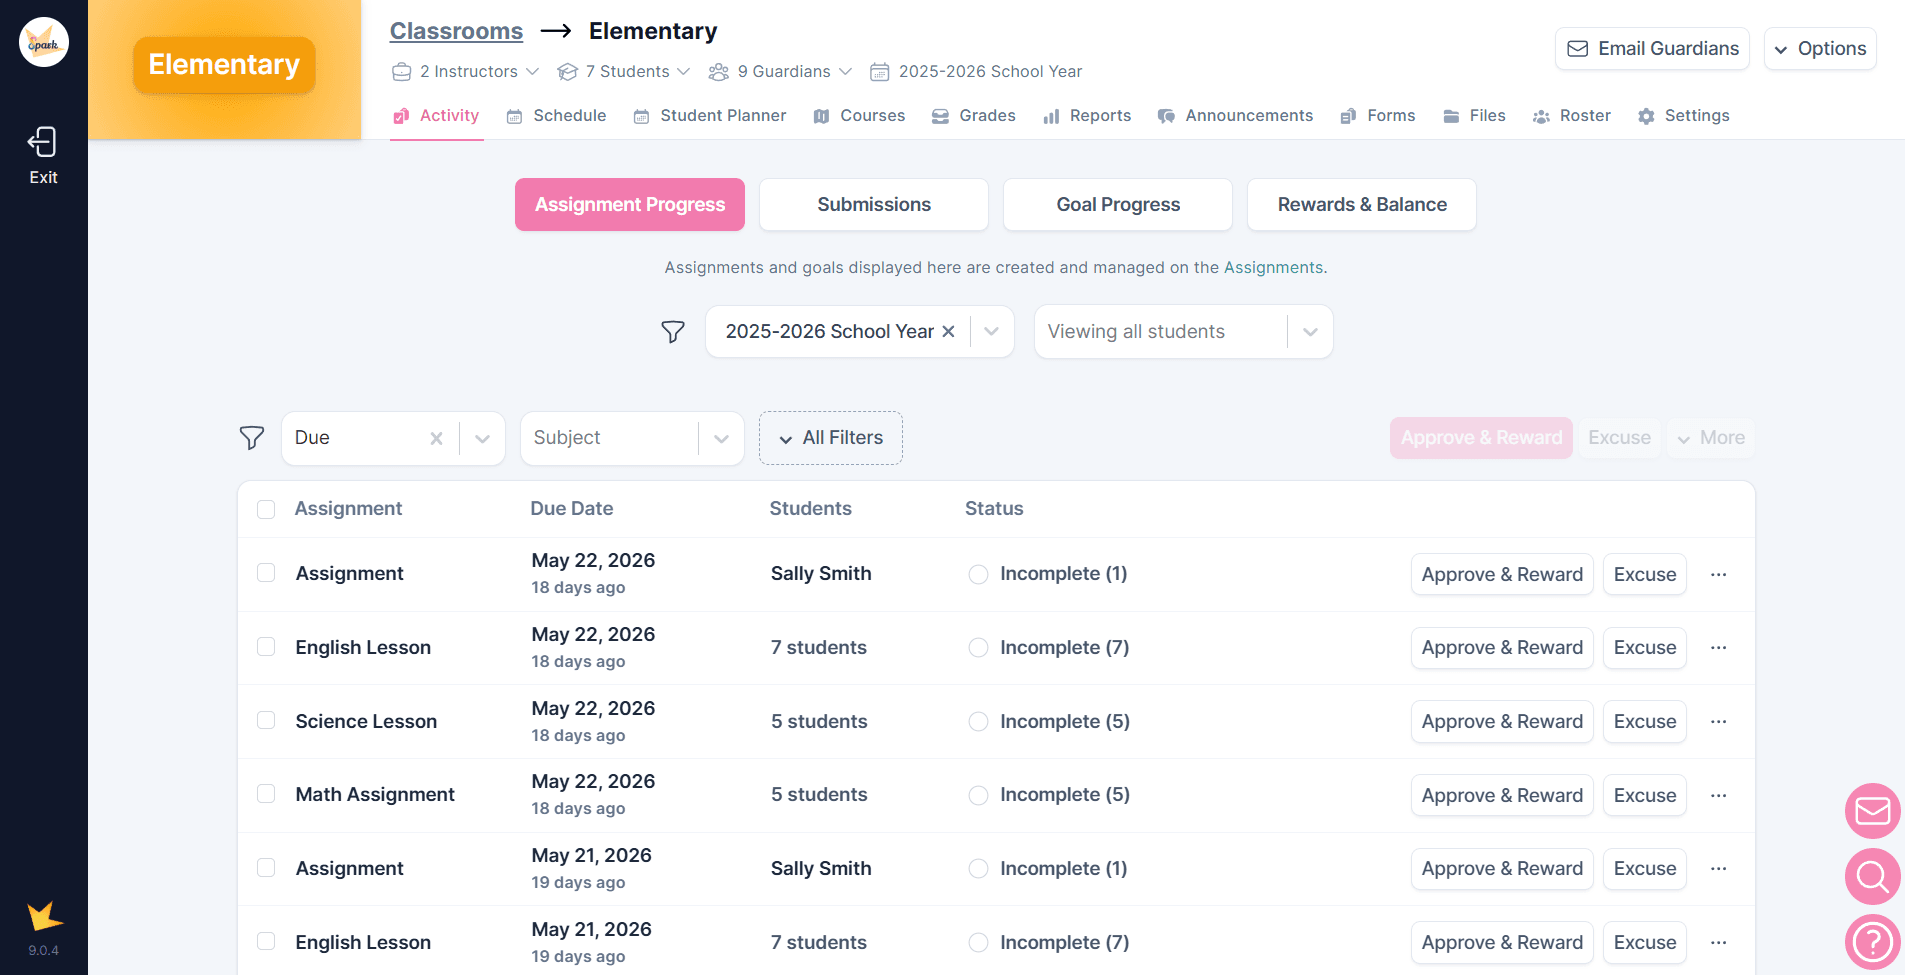Click the instructors briefcase icon

pos(401,72)
